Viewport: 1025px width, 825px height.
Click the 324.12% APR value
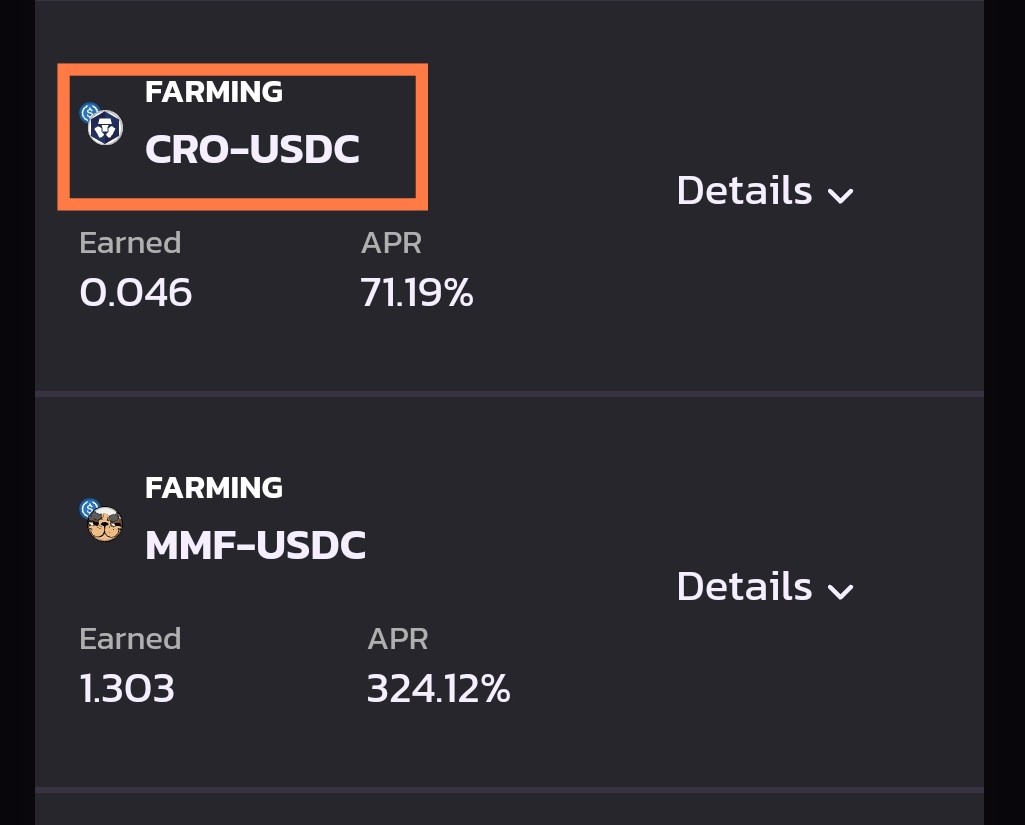click(439, 688)
